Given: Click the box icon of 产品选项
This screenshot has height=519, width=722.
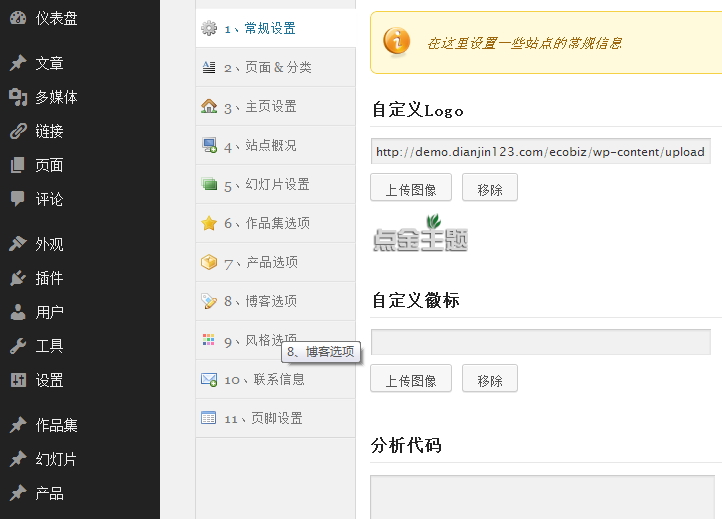Looking at the screenshot, I should pos(209,262).
